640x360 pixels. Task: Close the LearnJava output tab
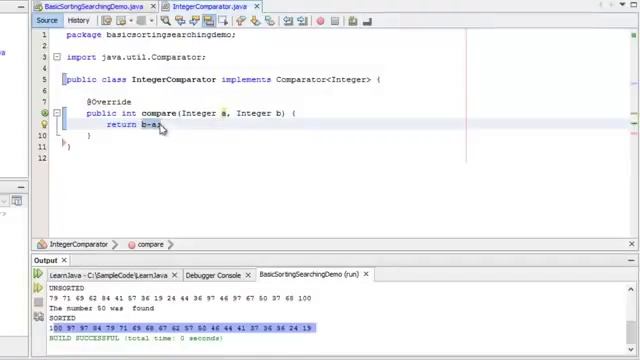point(175,276)
